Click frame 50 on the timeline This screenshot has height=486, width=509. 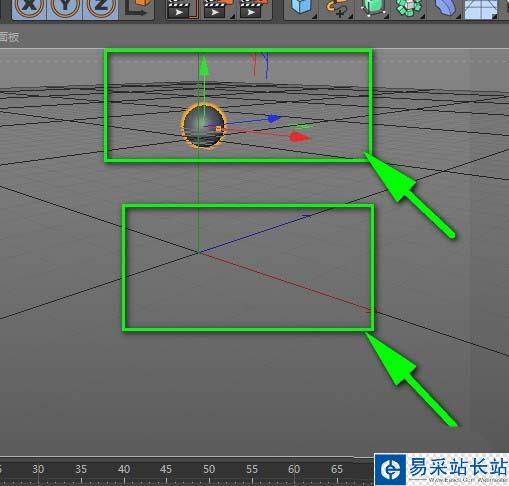[x=209, y=469]
